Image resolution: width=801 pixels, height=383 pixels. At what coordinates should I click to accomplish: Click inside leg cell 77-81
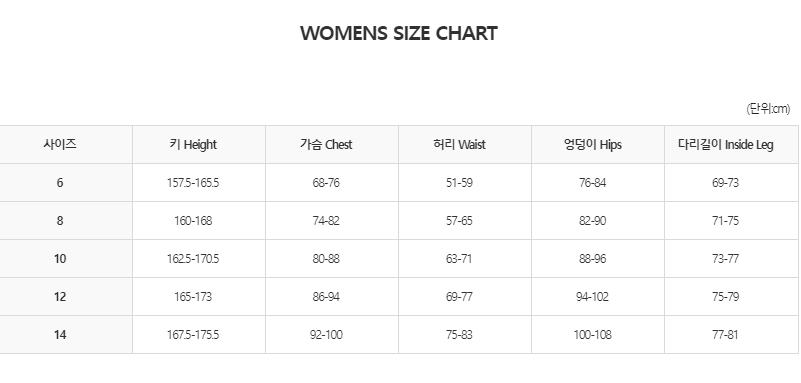725,335
